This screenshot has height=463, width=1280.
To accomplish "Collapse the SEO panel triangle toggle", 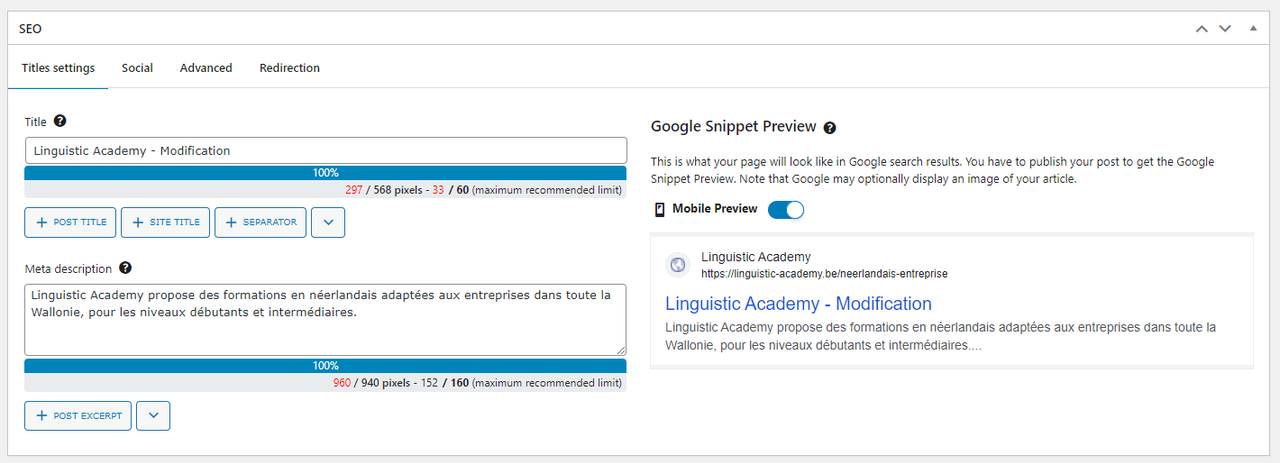I will [1253, 29].
